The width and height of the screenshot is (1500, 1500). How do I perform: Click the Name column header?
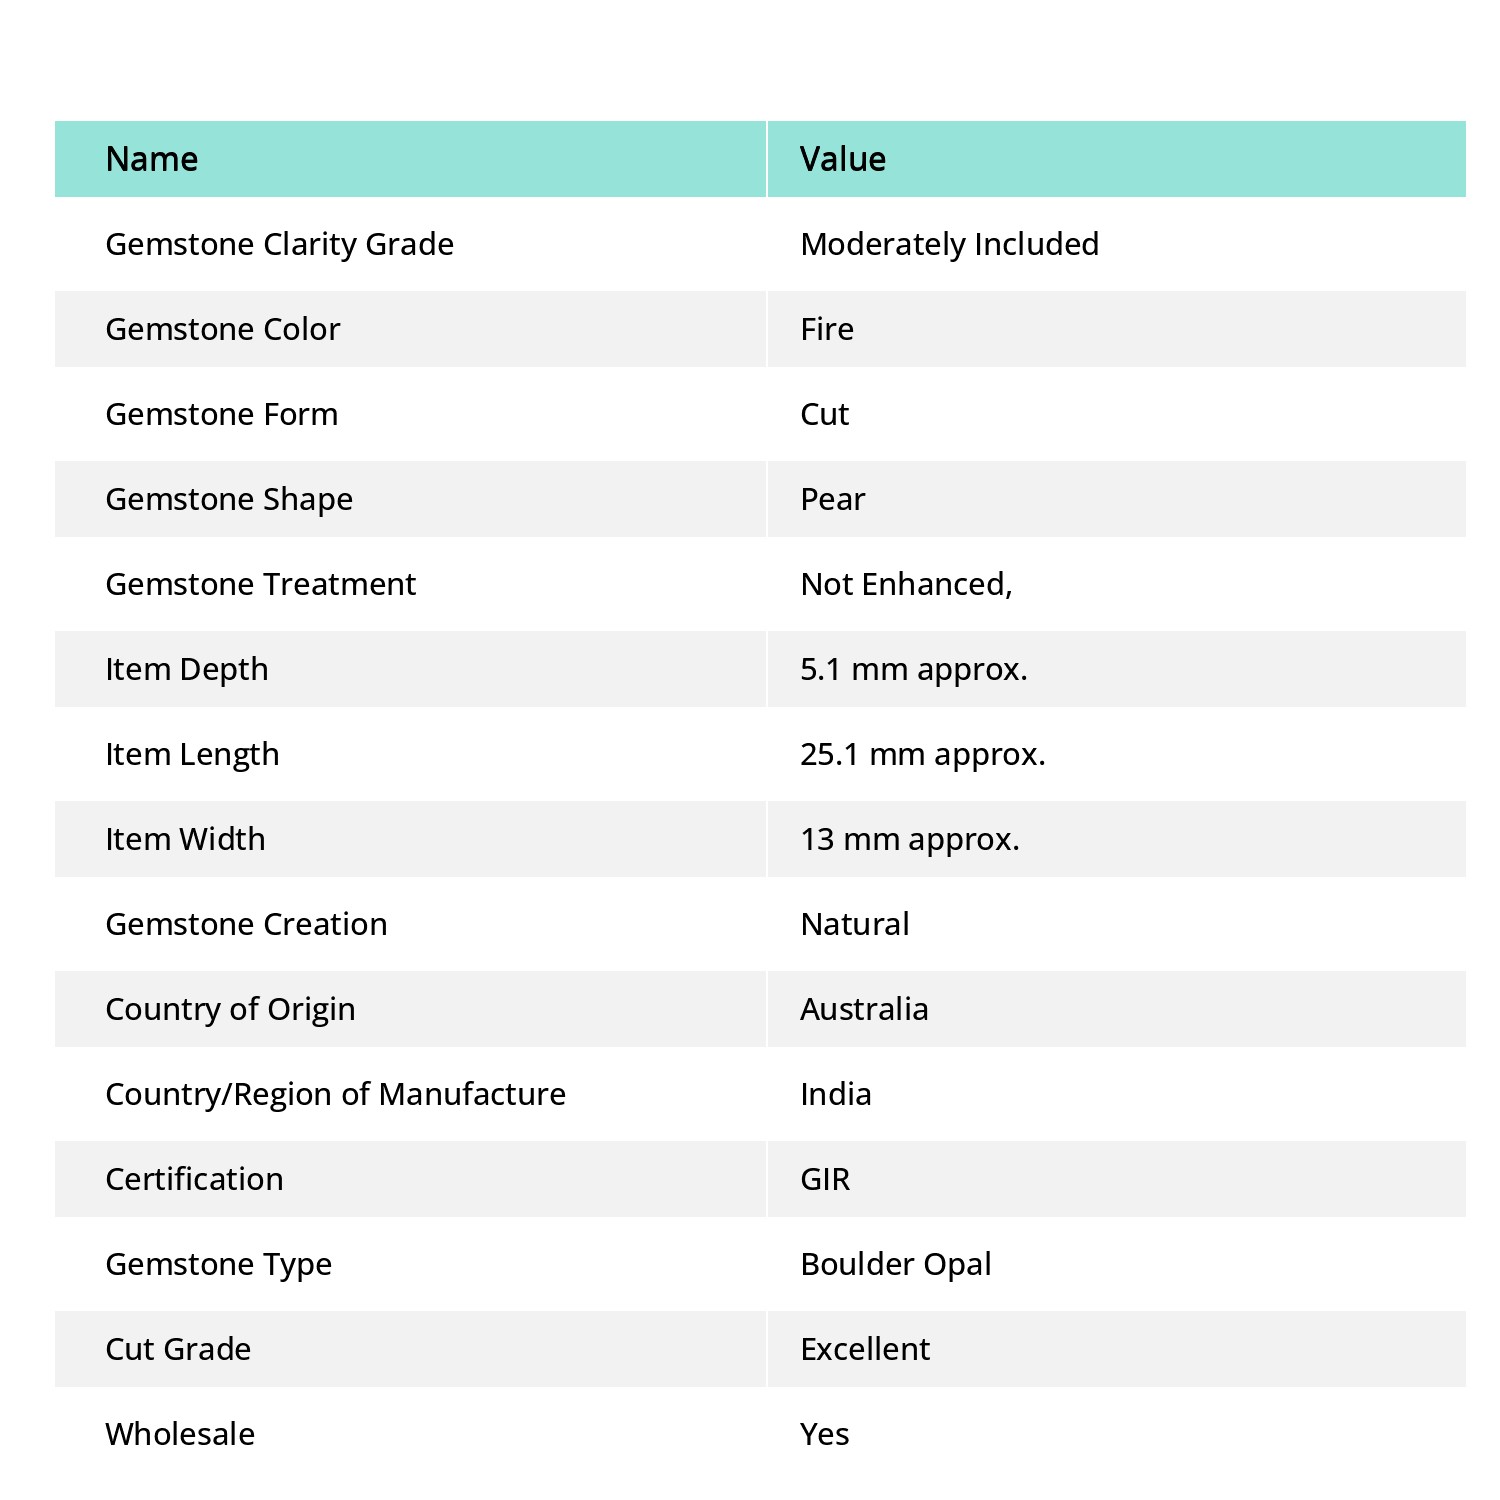coord(152,159)
